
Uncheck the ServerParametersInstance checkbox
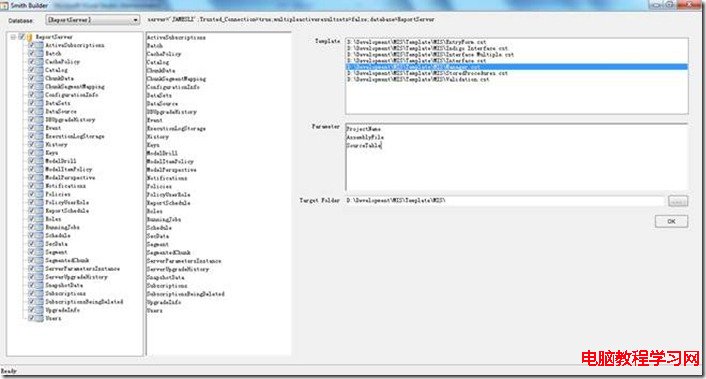tap(31, 269)
